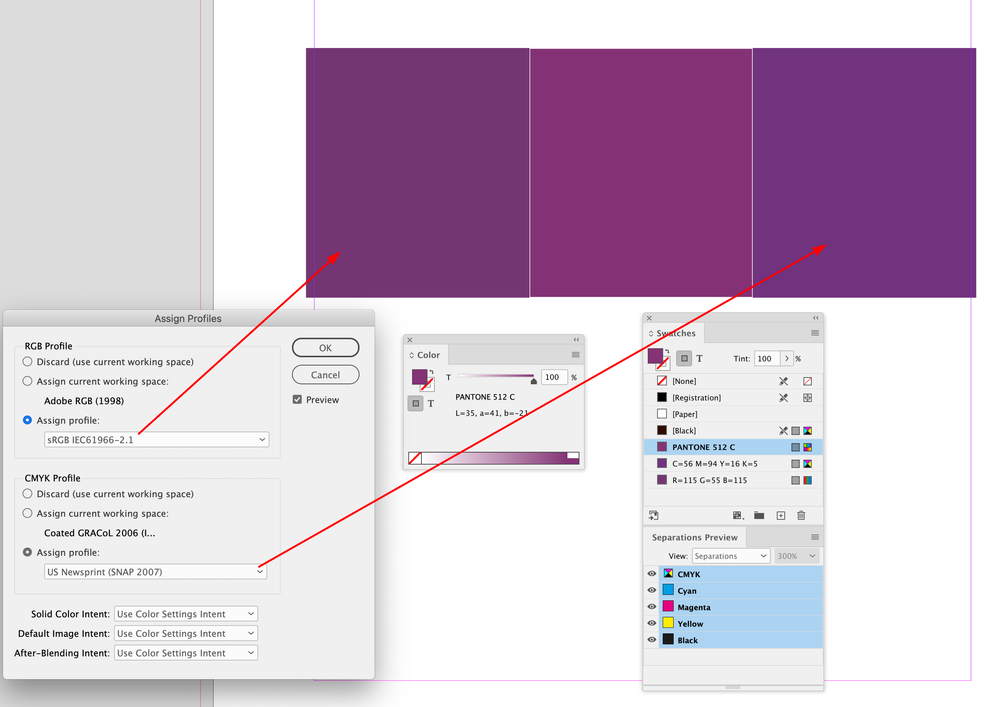The image size is (999, 707).
Task: Select the PANTONE 512 C swatch row
Action: click(733, 447)
